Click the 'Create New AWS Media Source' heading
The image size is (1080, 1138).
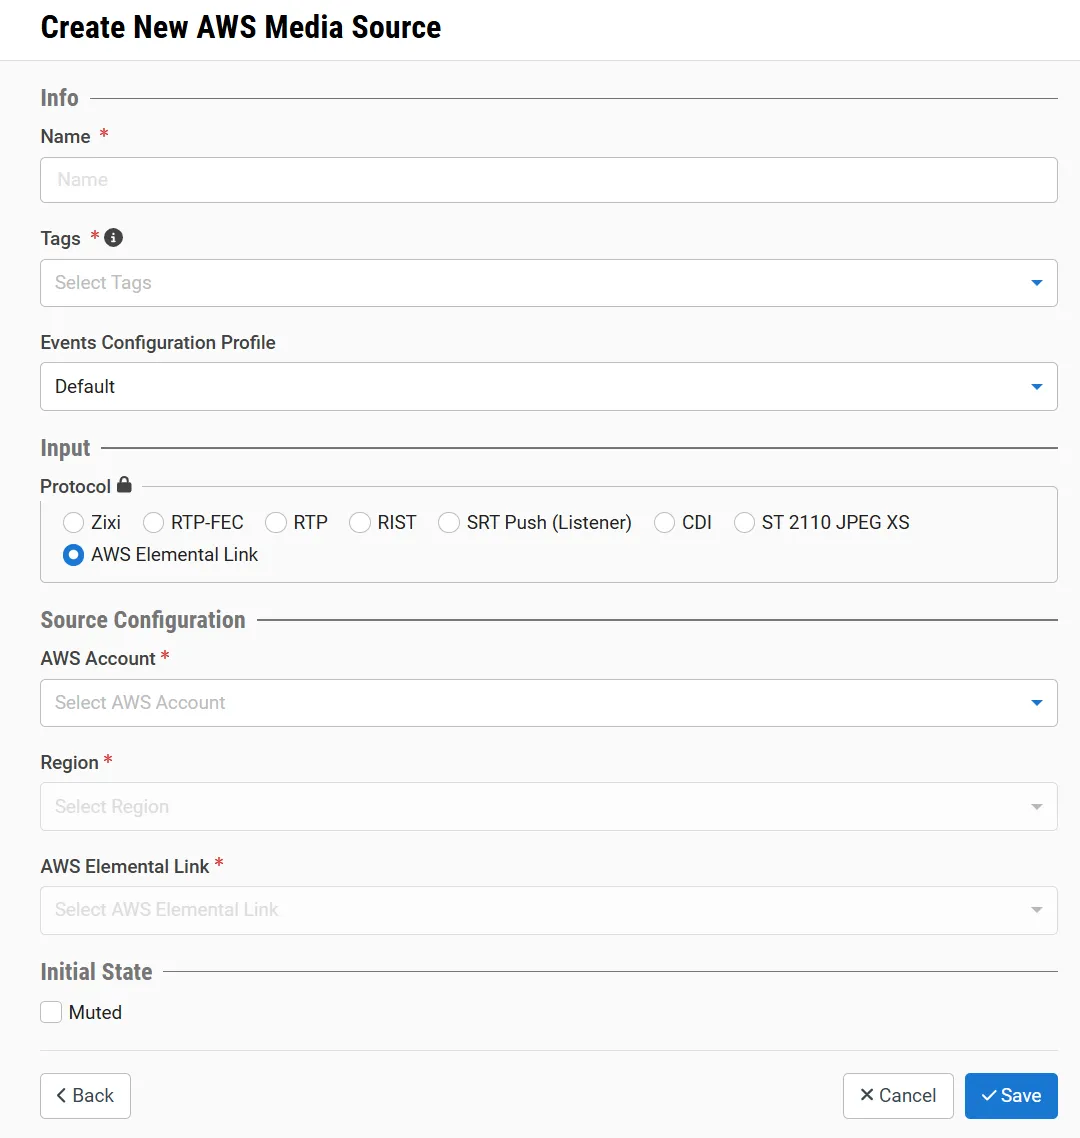[x=241, y=28]
